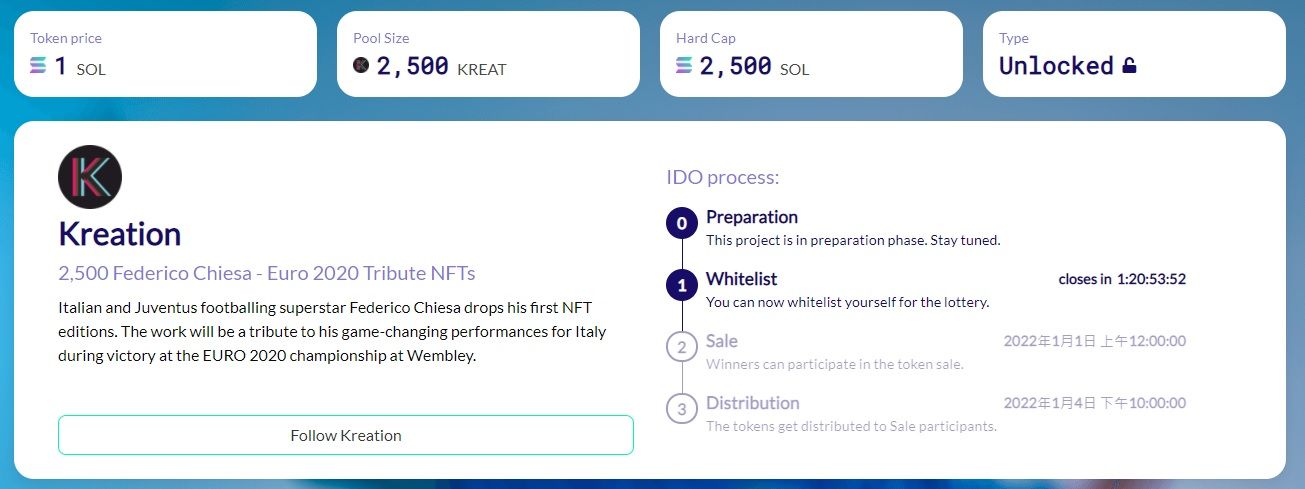Open the Distribution step label

pyautogui.click(x=753, y=403)
